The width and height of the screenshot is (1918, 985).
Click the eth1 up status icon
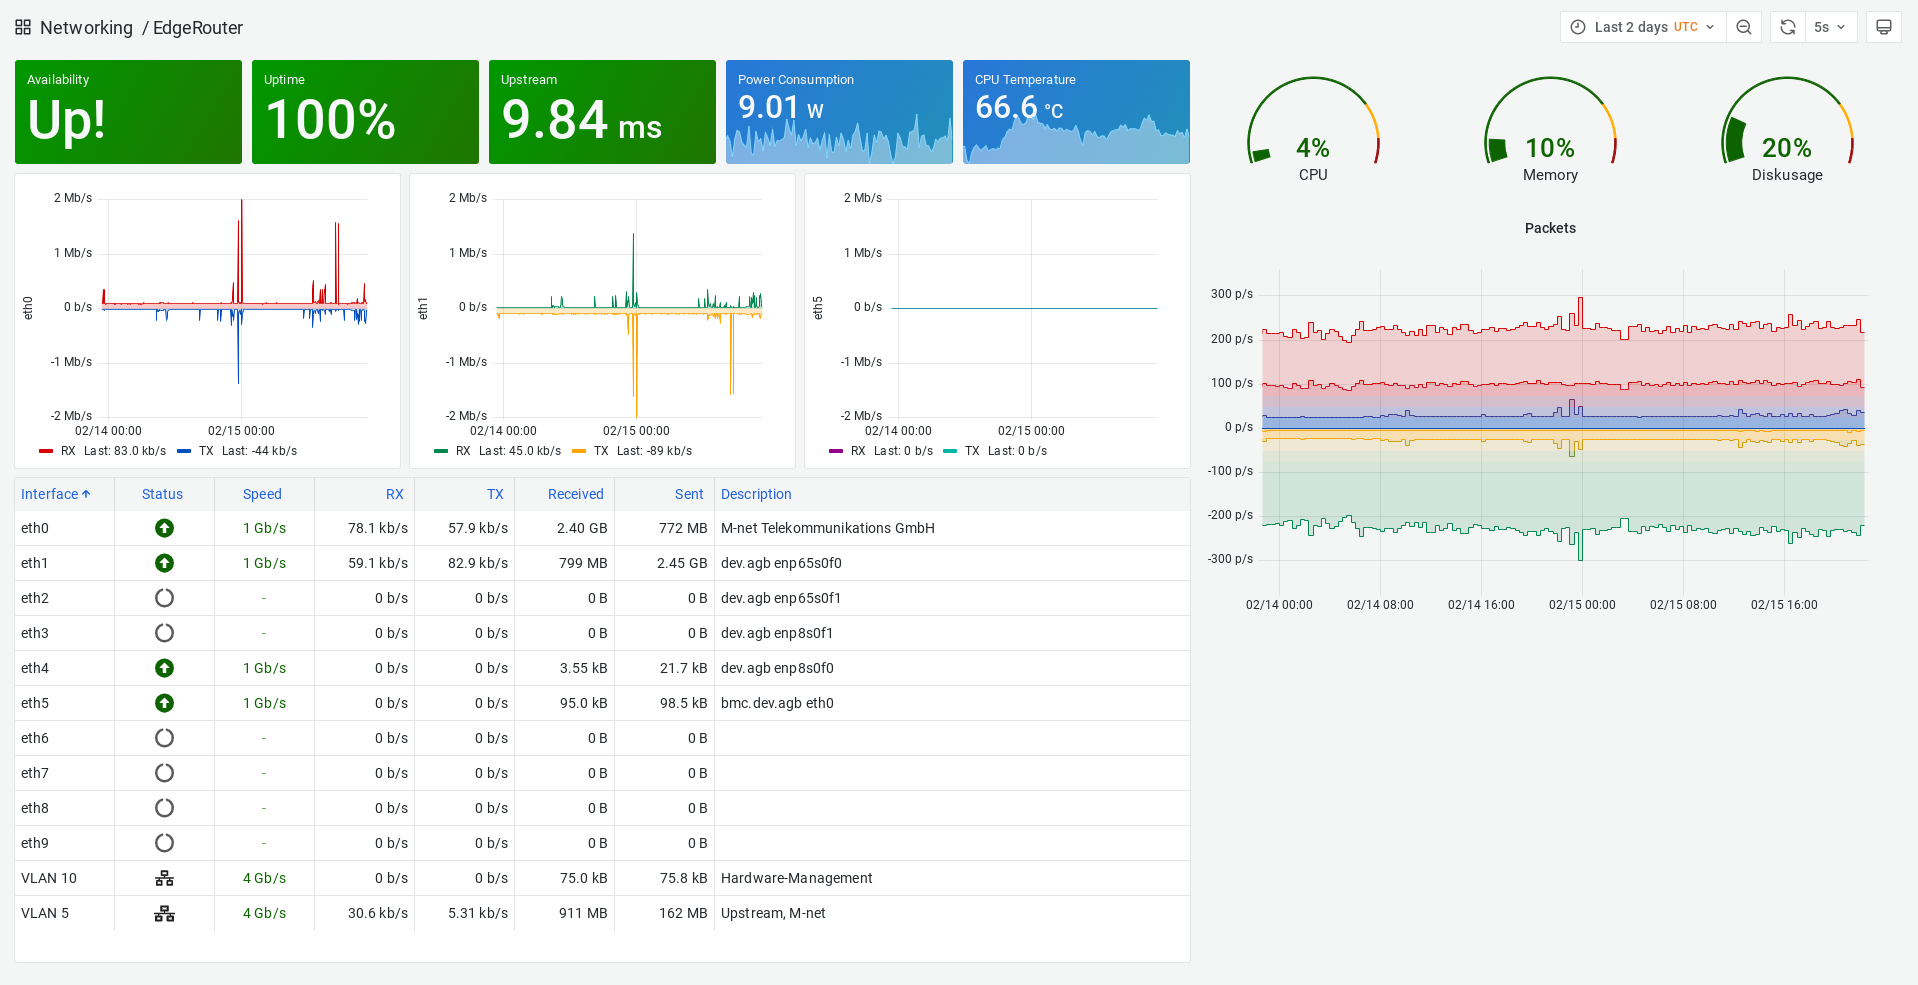pos(164,563)
